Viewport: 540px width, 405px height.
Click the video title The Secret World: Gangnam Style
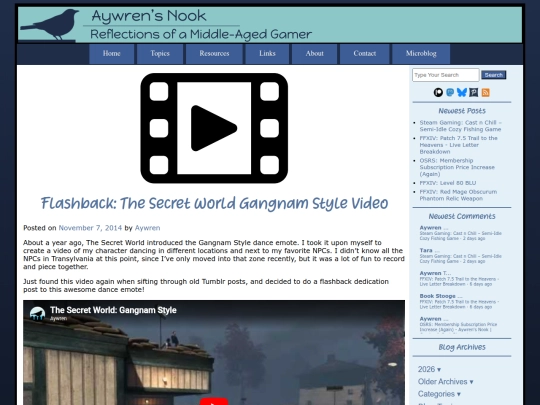tap(113, 310)
